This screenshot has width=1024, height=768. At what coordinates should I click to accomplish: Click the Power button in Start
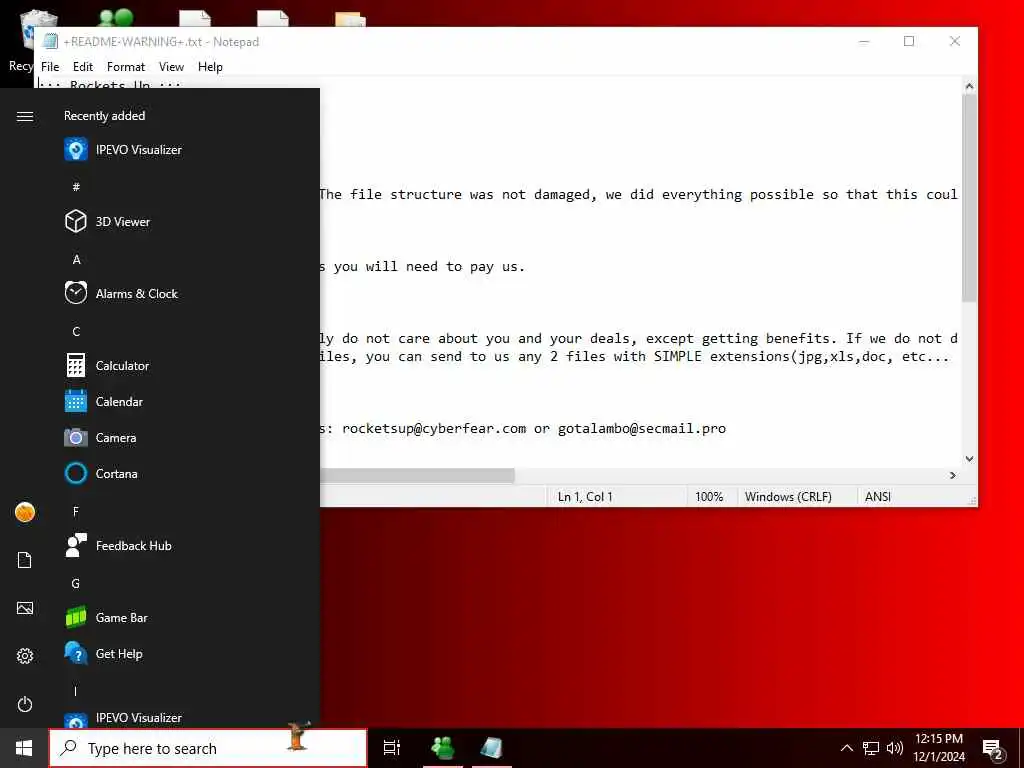[25, 704]
